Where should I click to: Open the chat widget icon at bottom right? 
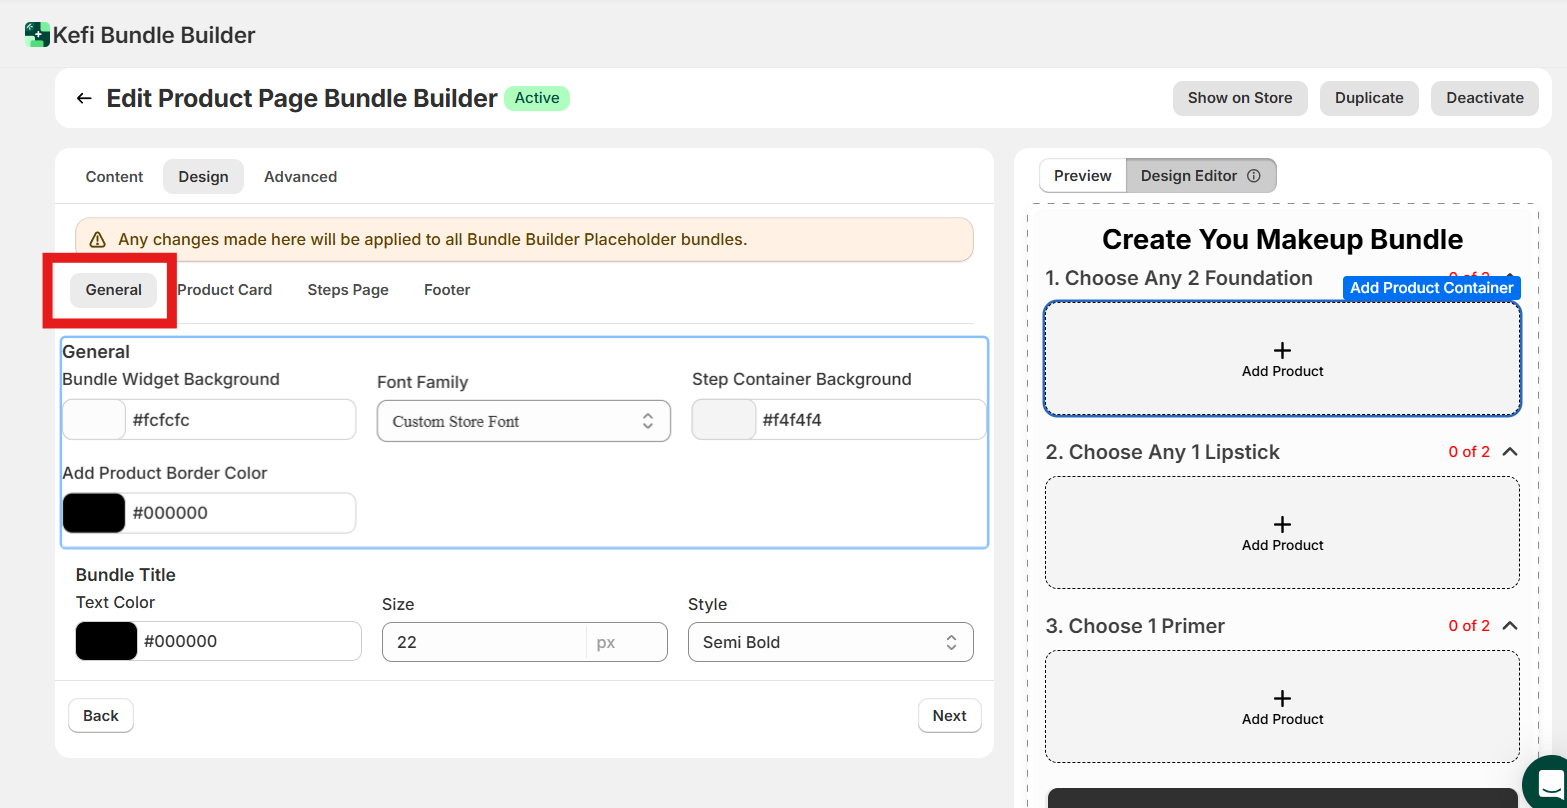tap(1548, 782)
